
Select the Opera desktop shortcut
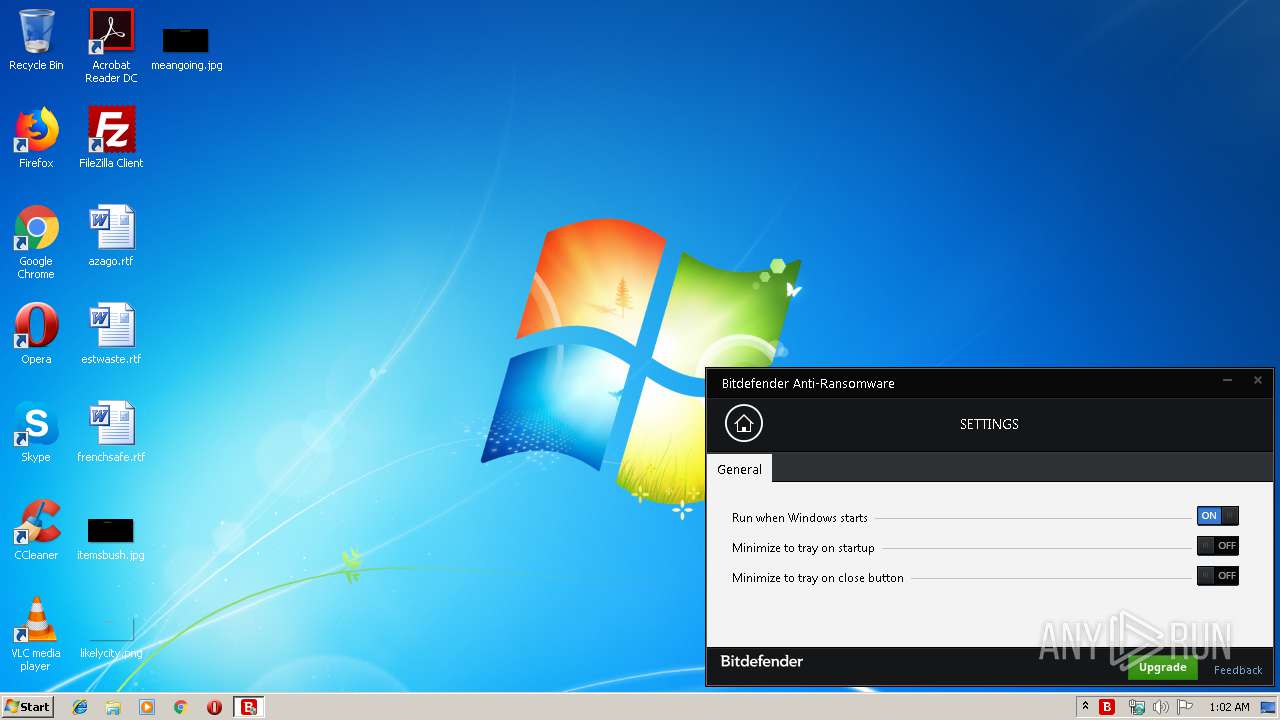click(x=36, y=334)
